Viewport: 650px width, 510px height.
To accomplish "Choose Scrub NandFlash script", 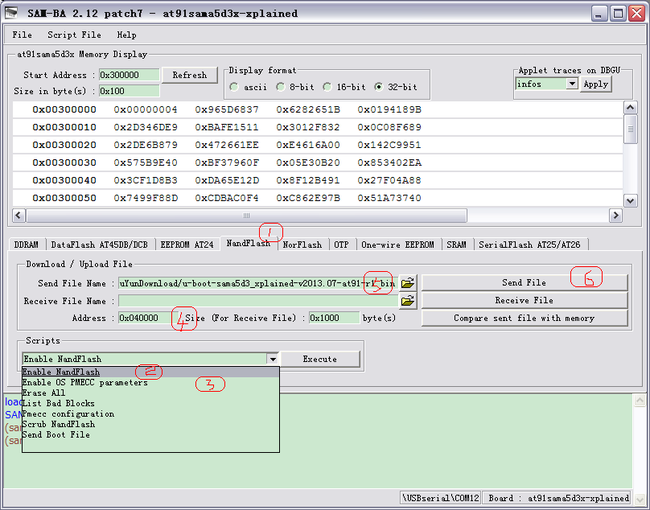I will click(x=150, y=424).
